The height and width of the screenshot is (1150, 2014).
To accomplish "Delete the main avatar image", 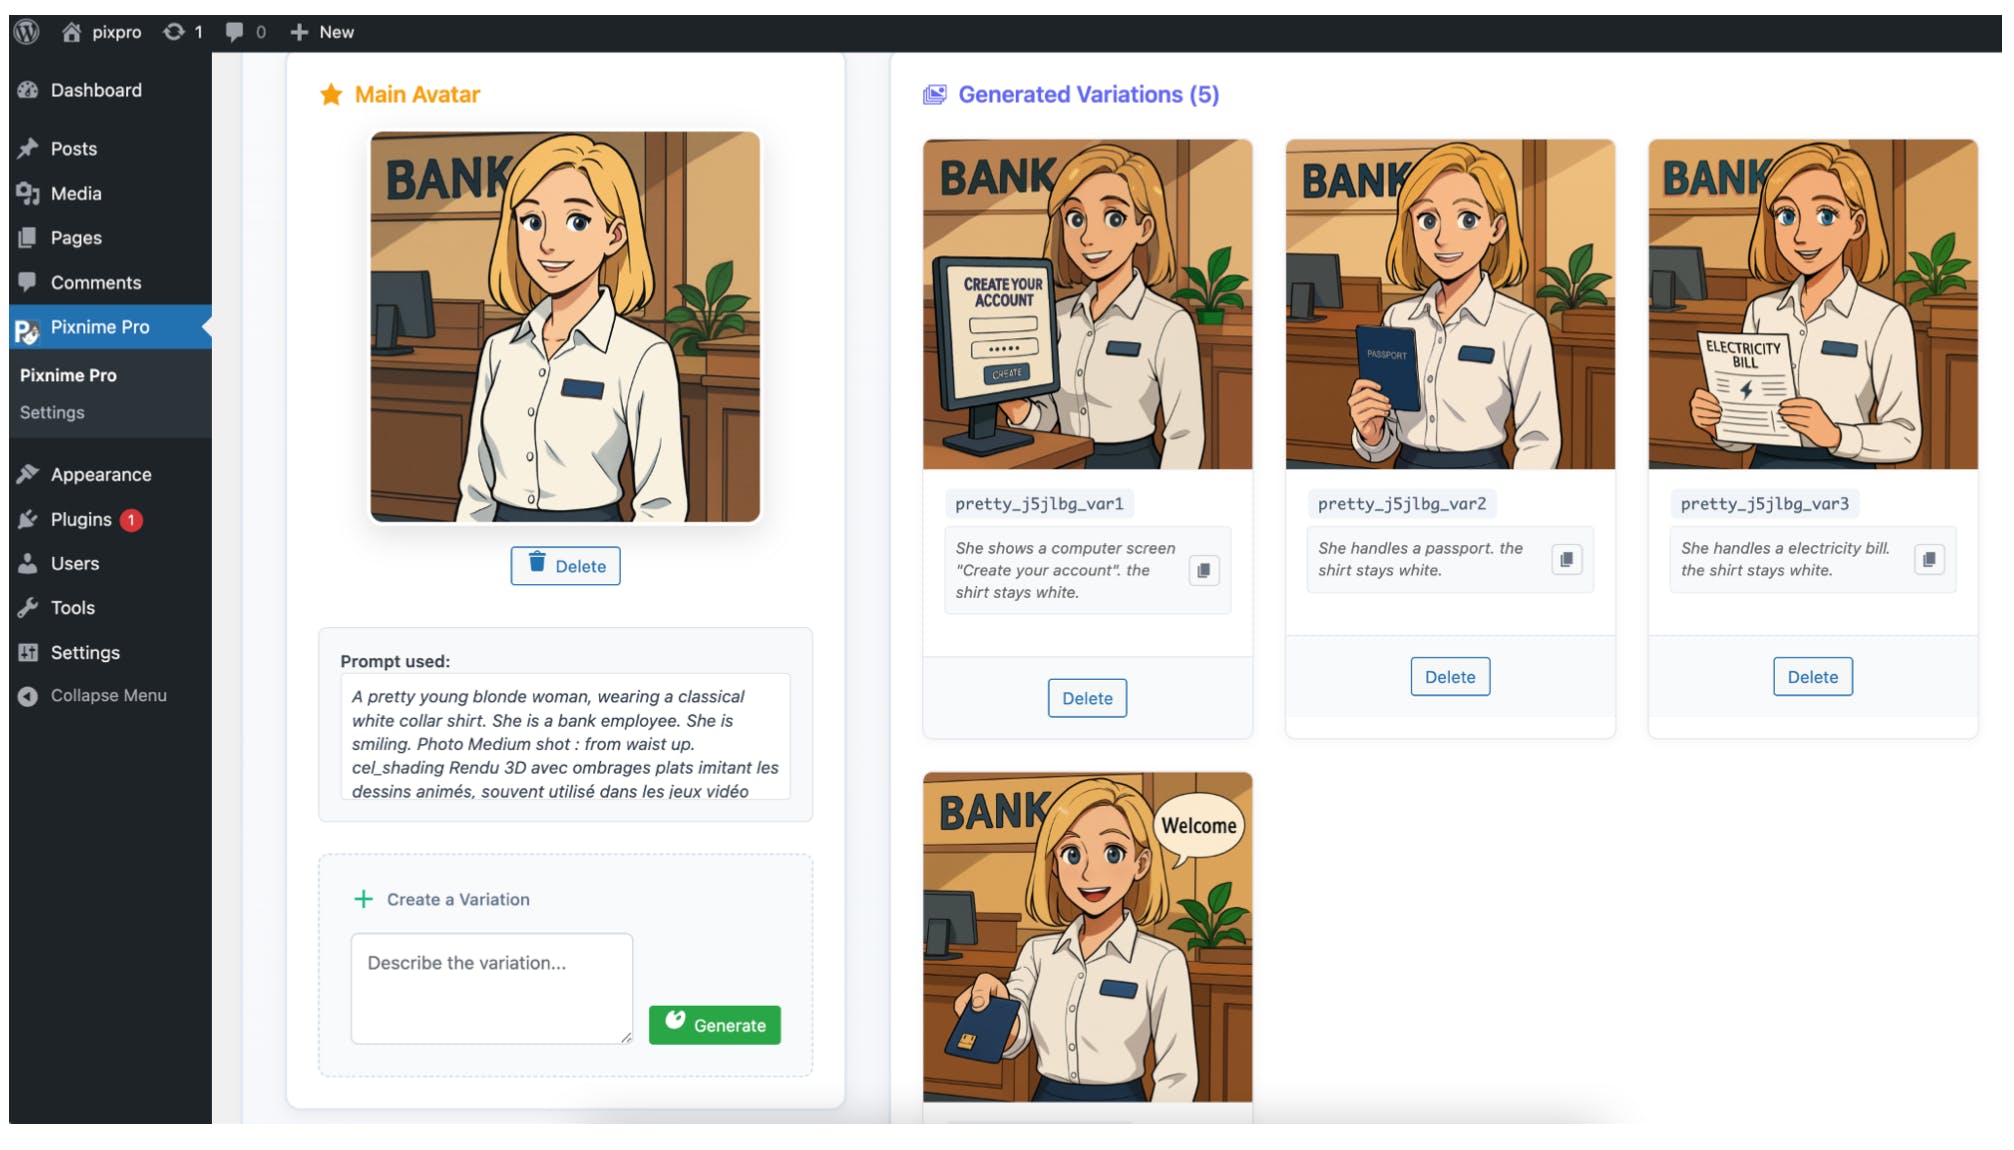I will [565, 566].
